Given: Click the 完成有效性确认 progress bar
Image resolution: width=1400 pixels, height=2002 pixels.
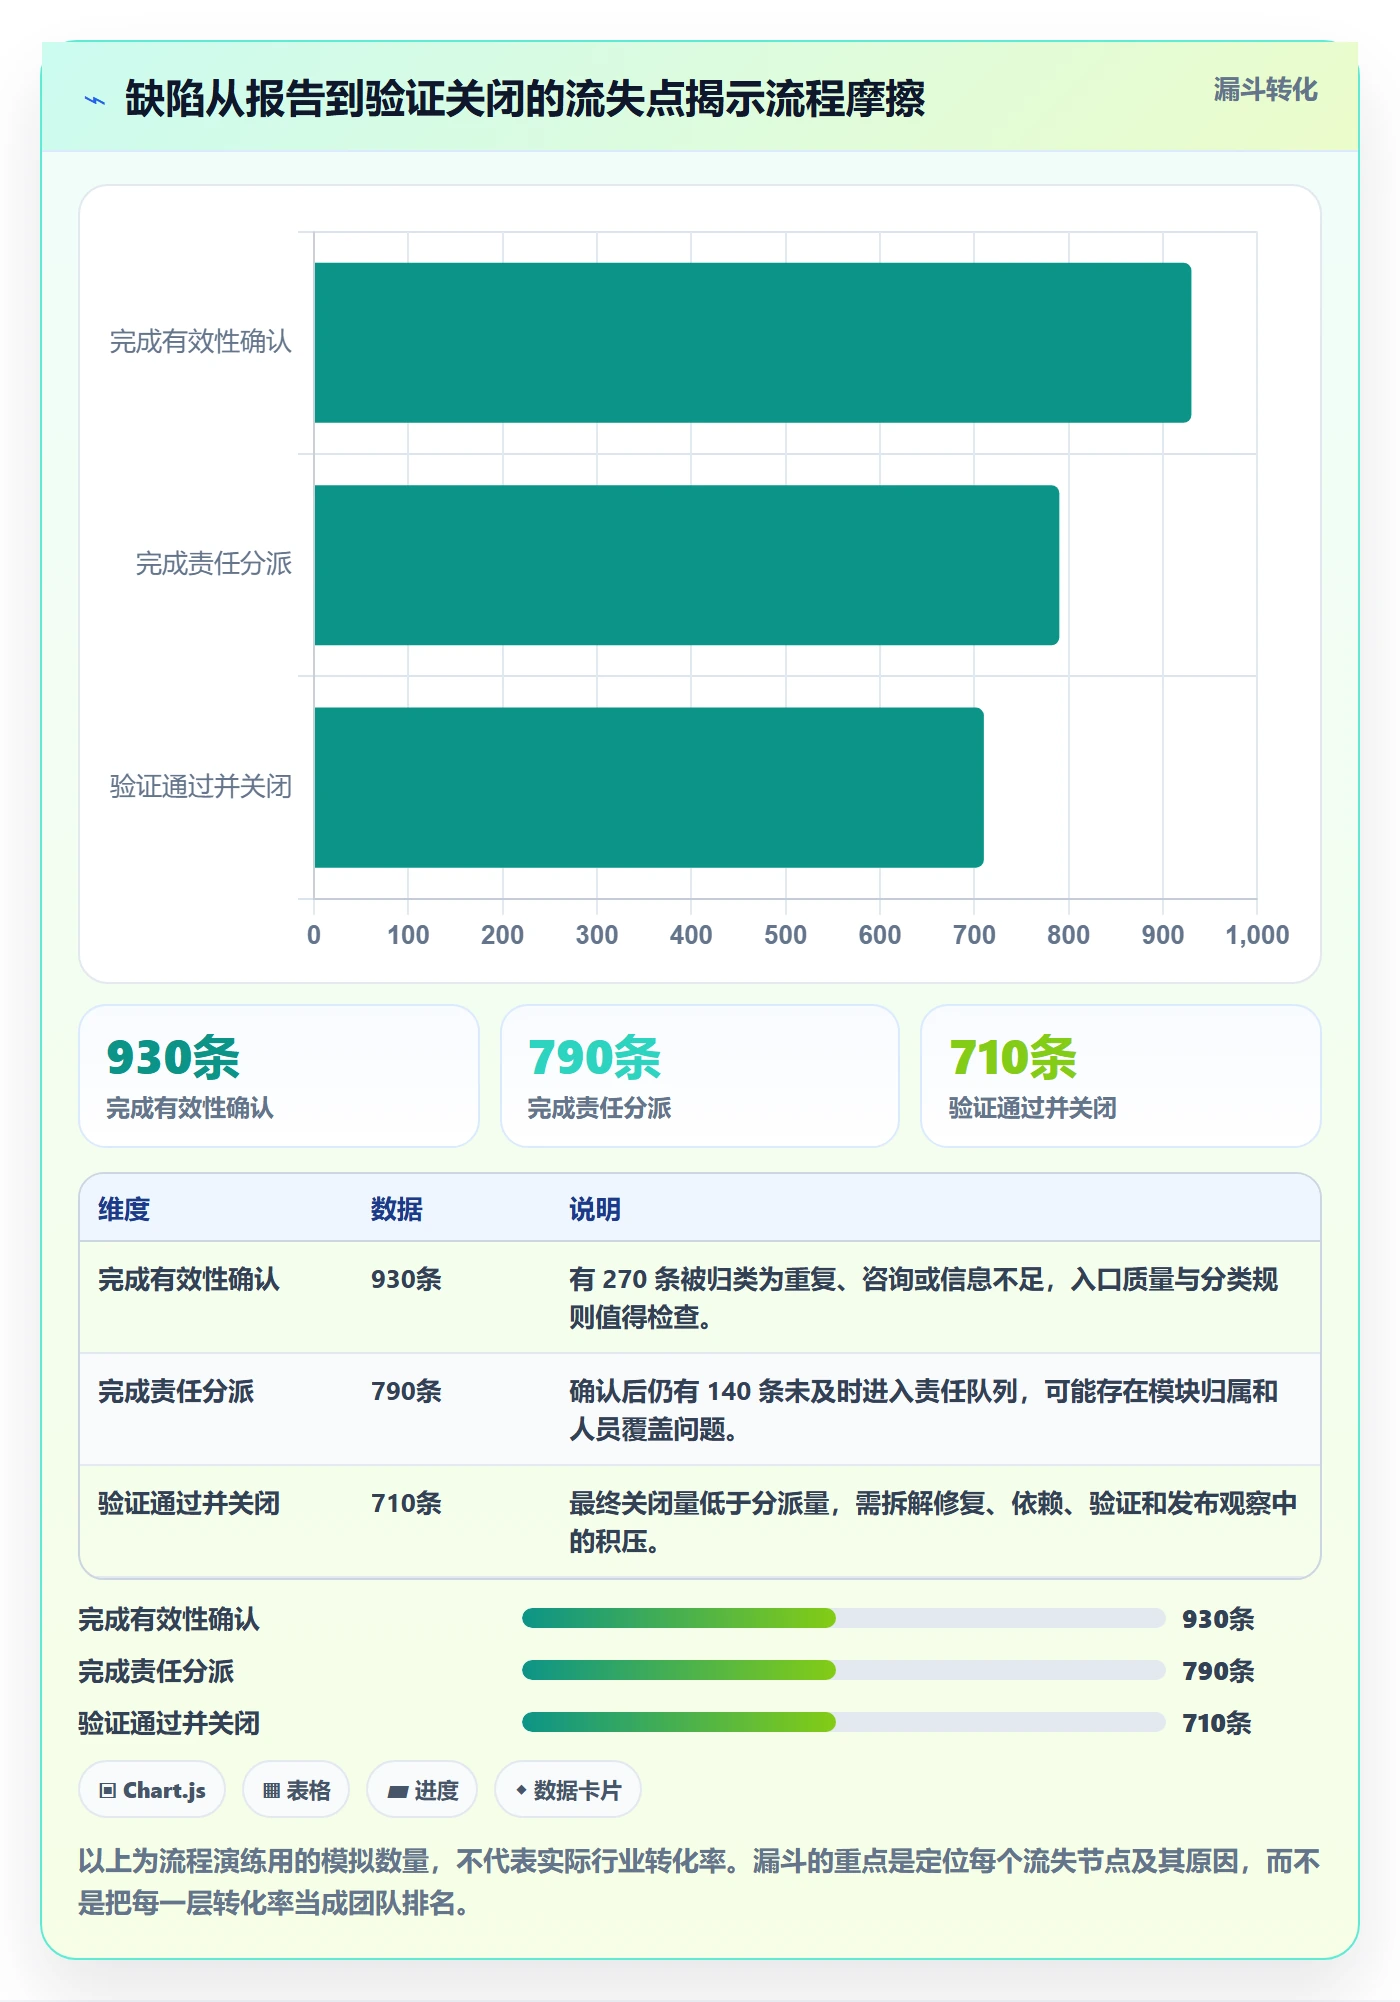Looking at the screenshot, I should pyautogui.click(x=843, y=1618).
